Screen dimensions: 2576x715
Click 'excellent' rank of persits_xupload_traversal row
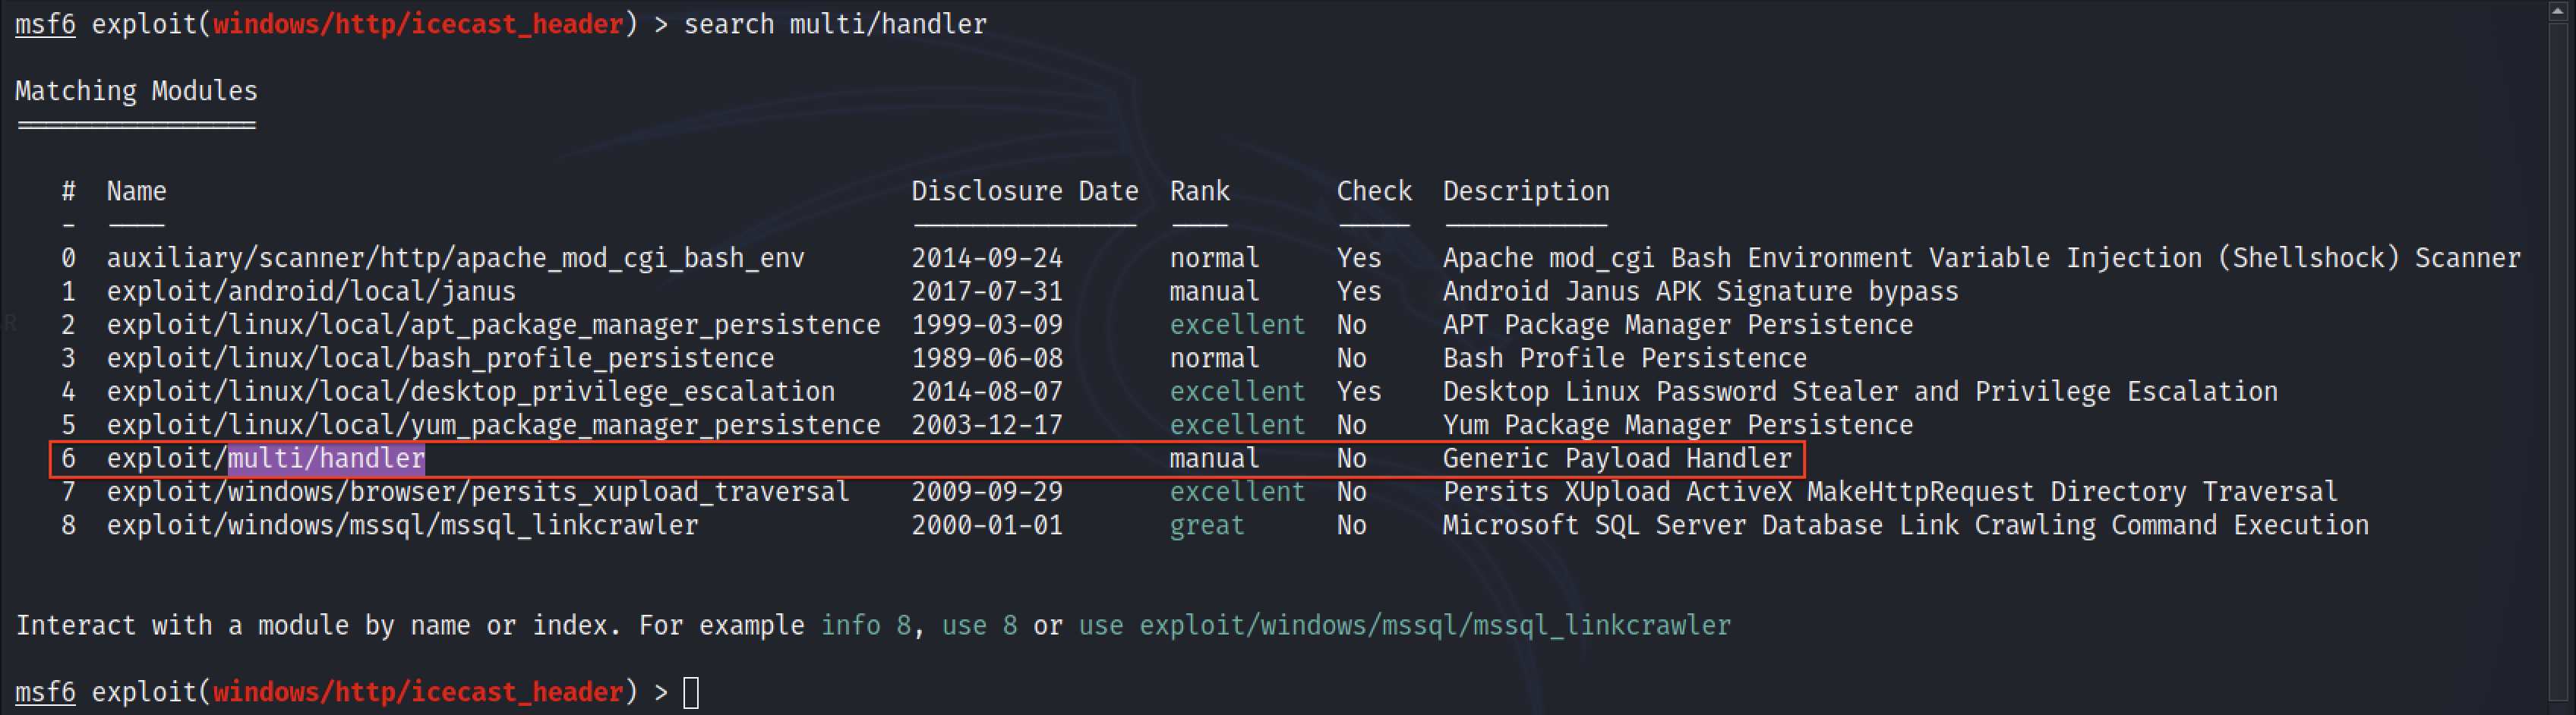(x=1238, y=492)
